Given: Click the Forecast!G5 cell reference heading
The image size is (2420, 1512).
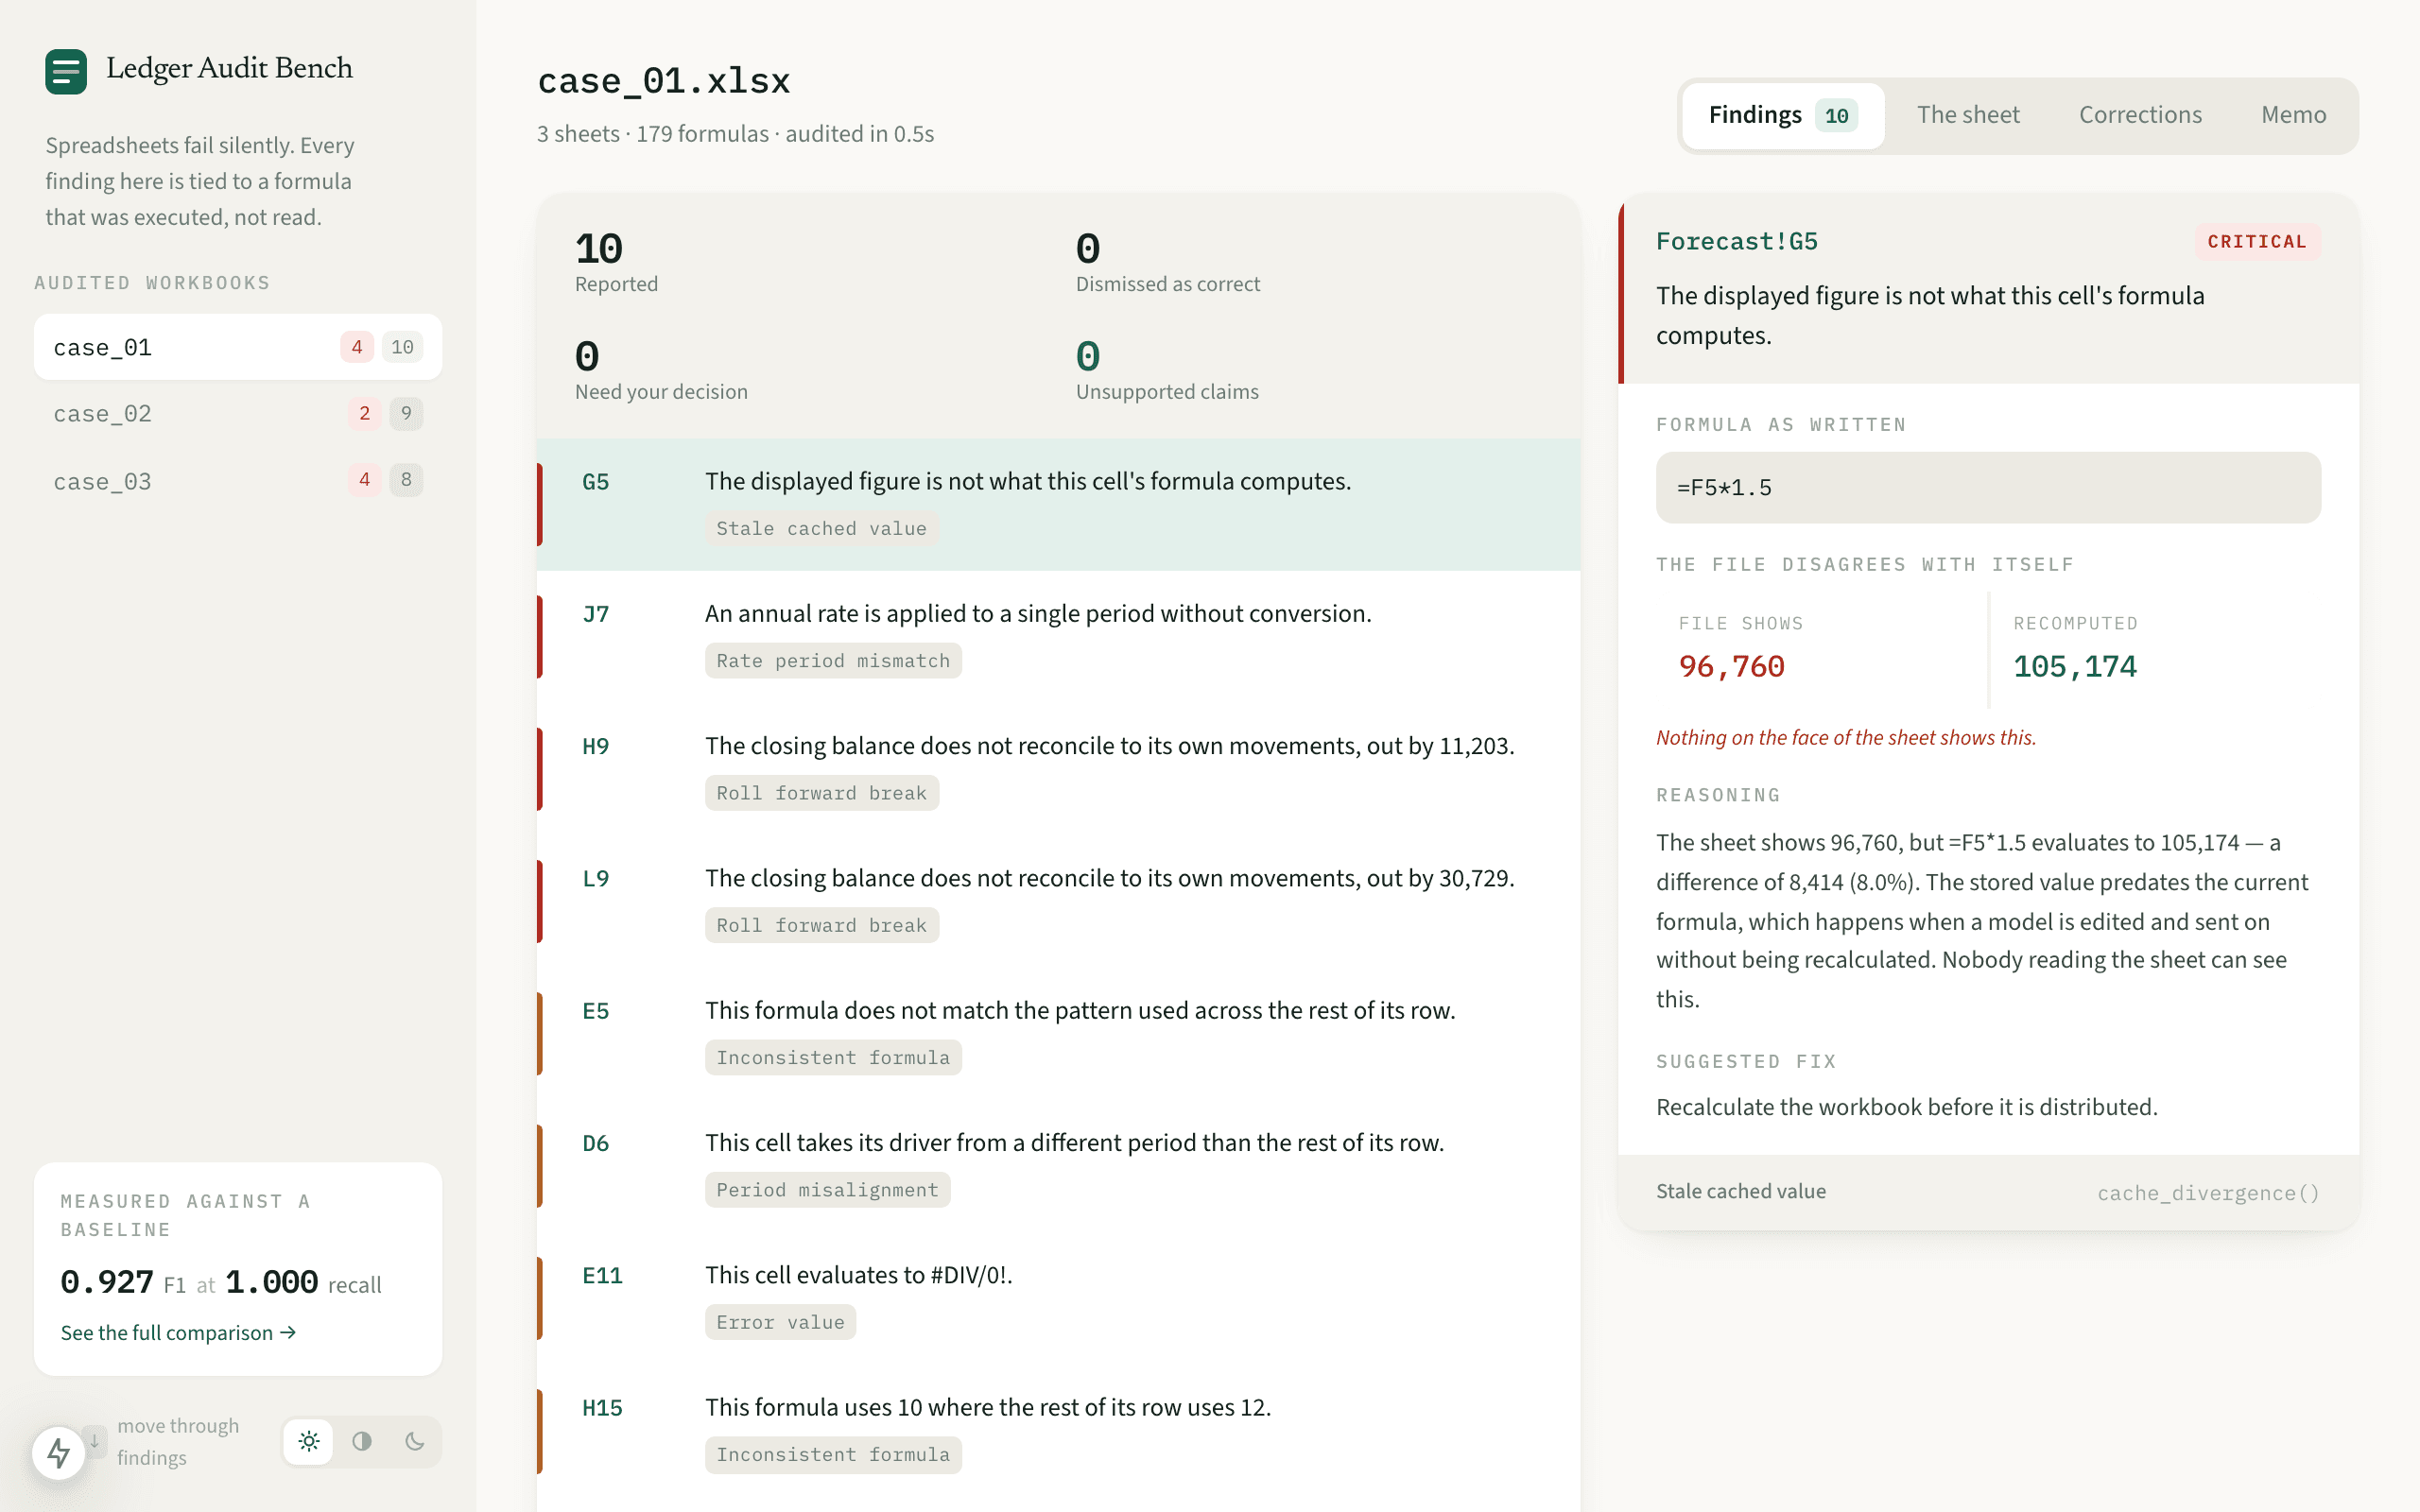Looking at the screenshot, I should click(1736, 242).
